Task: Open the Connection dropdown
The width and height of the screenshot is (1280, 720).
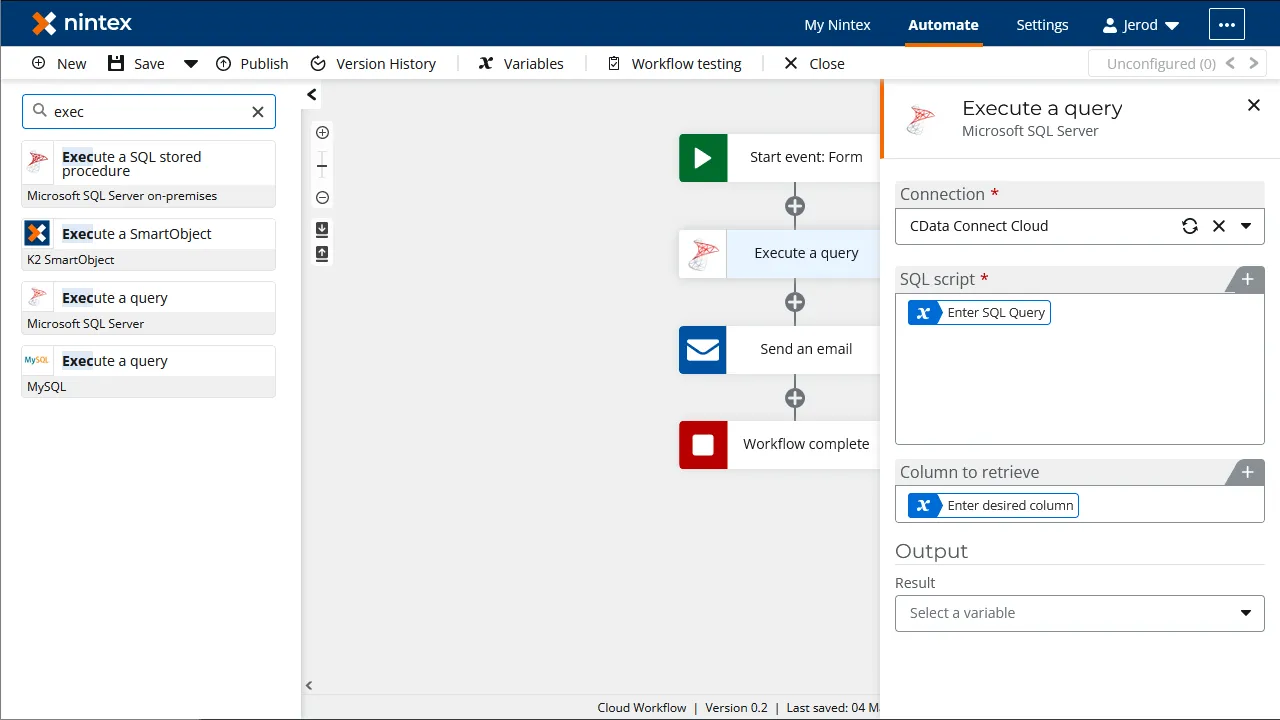Action: pyautogui.click(x=1246, y=226)
